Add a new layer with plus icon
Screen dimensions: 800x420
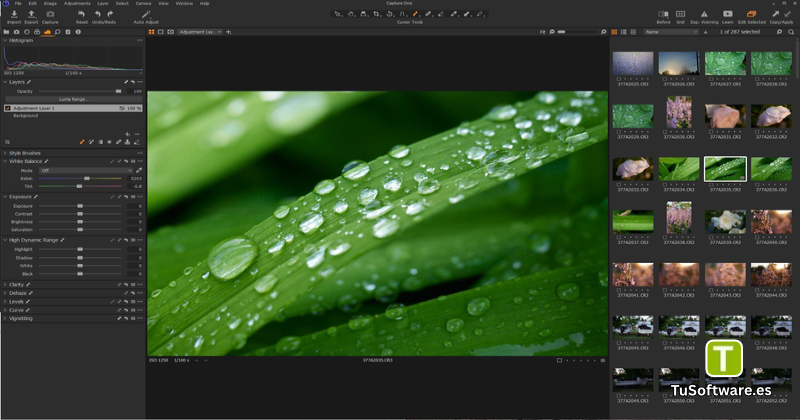click(x=128, y=134)
